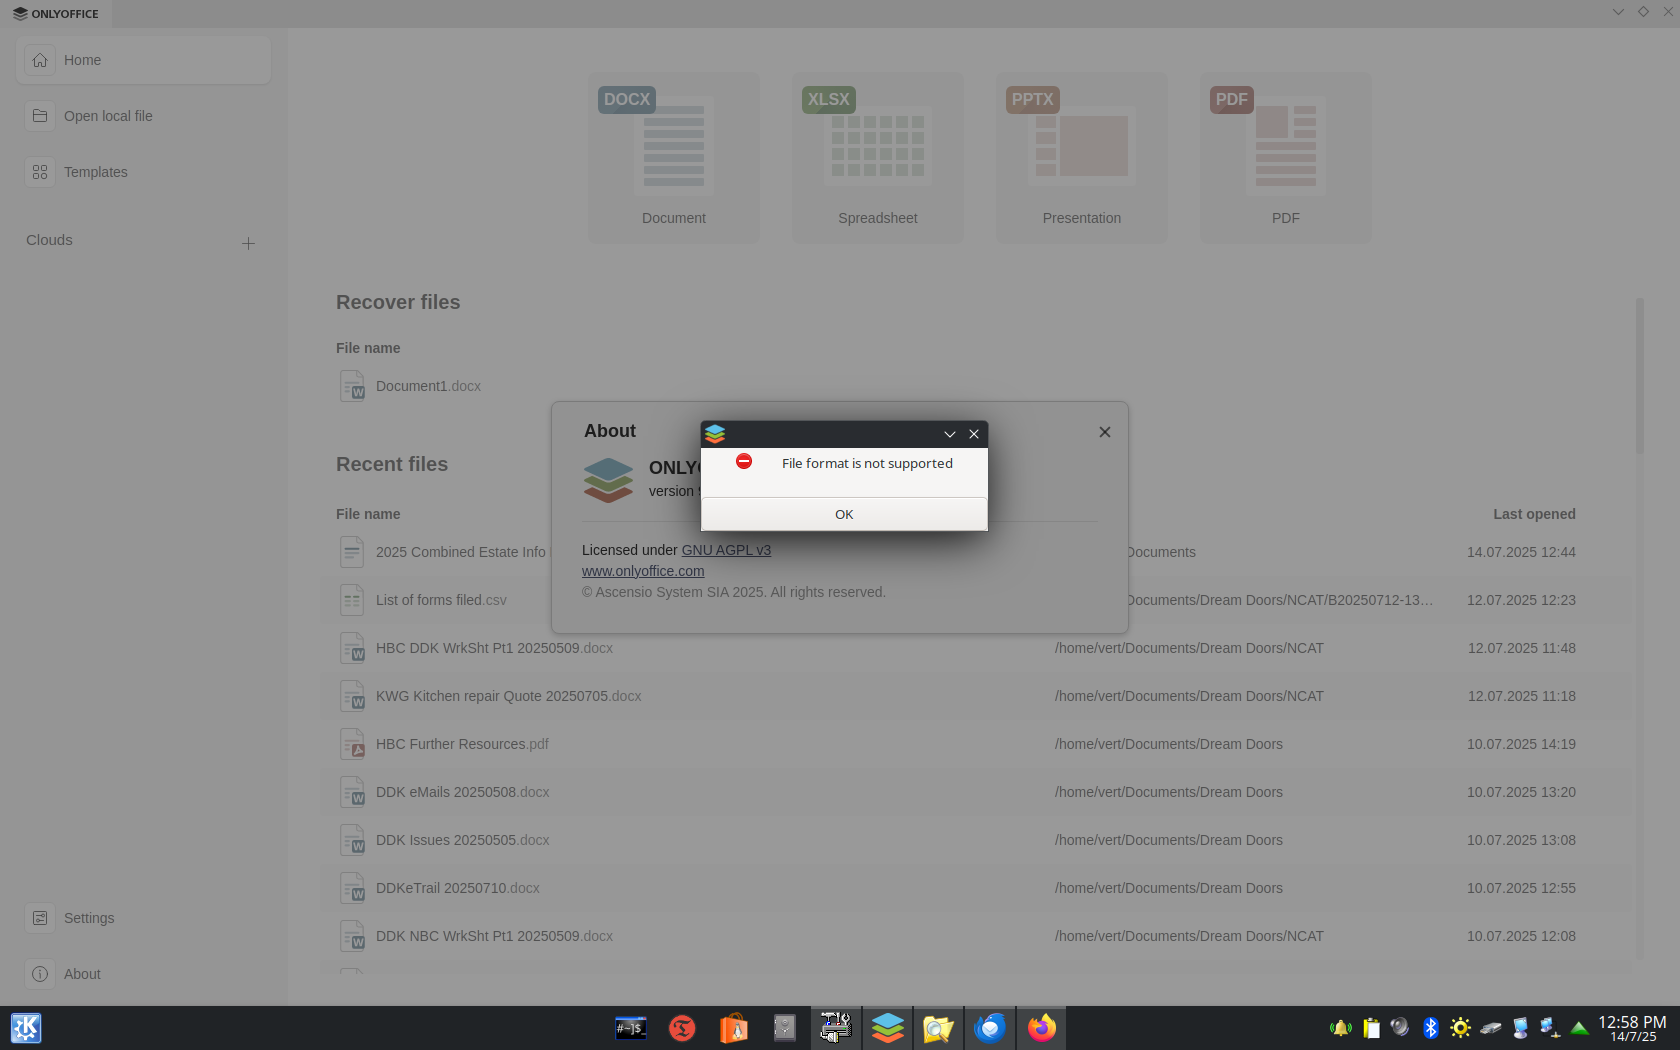Open the Templates section

click(x=144, y=172)
